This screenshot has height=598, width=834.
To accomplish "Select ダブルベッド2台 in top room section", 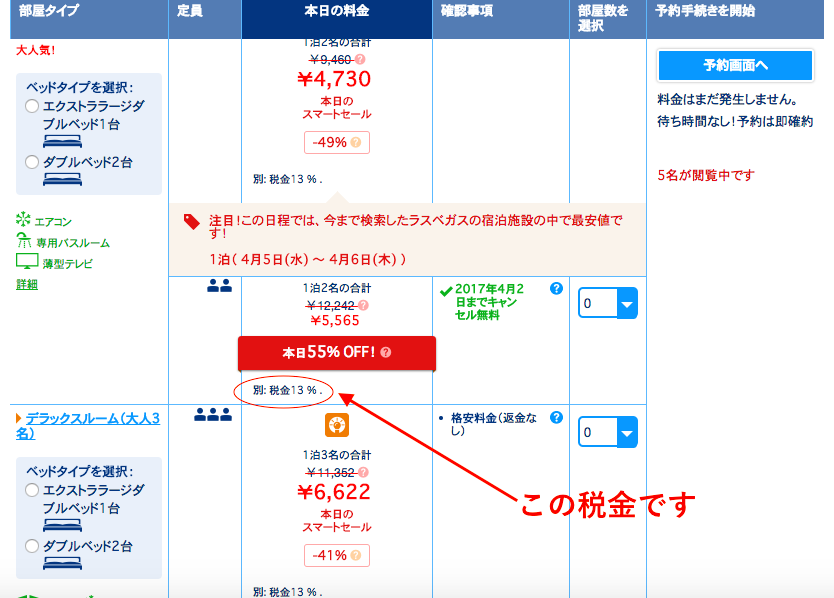I will pos(33,162).
